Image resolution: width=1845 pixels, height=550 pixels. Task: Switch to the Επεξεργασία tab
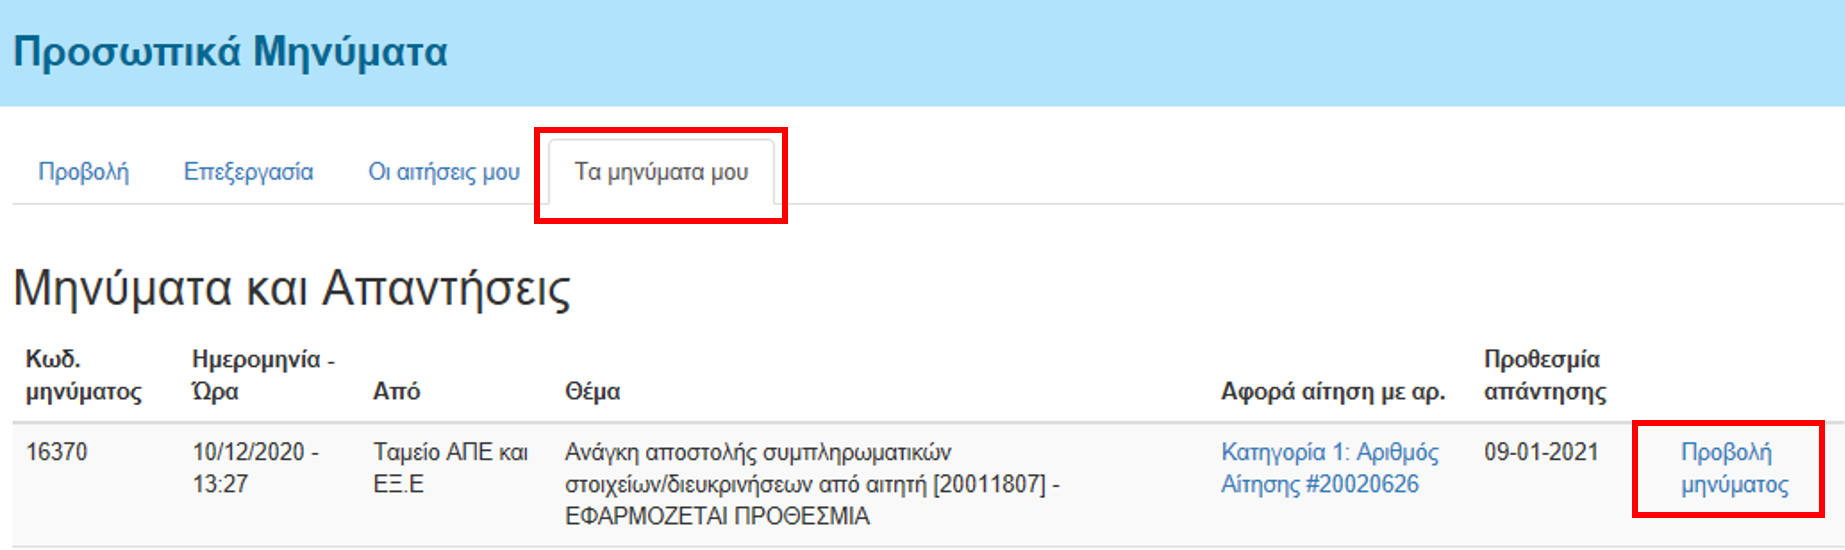248,172
